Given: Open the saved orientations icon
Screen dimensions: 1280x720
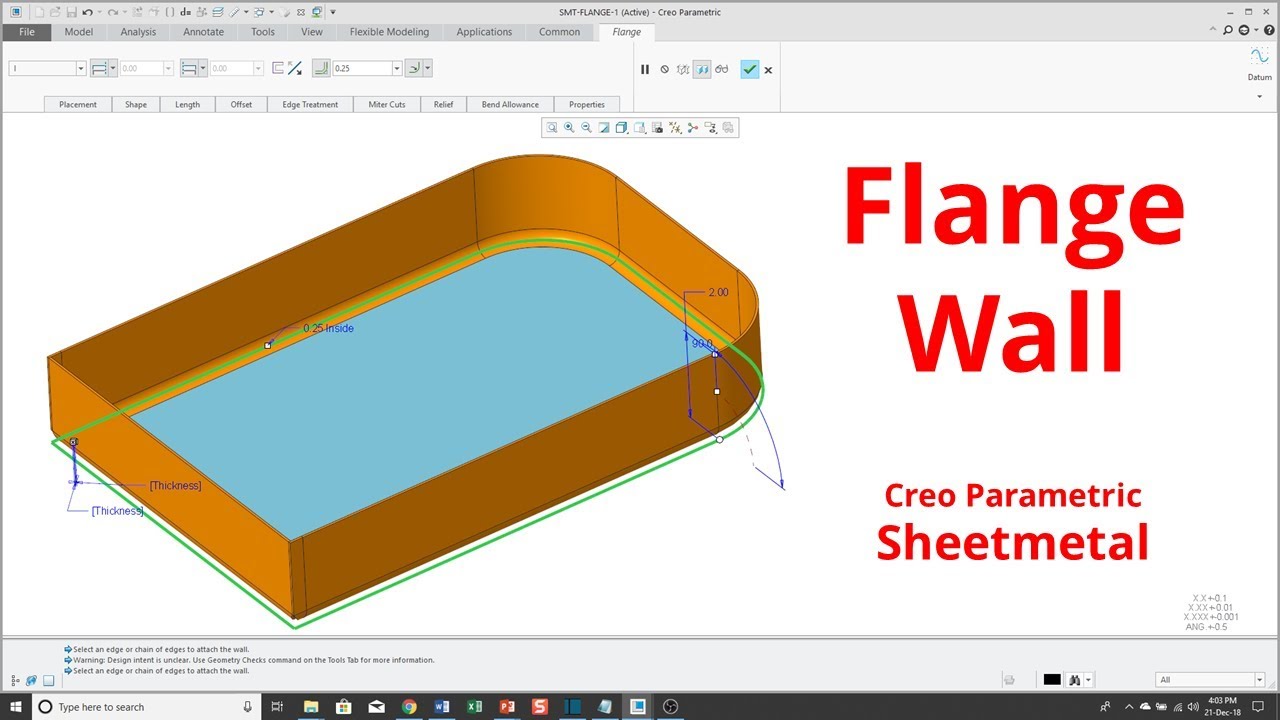Looking at the screenshot, I should [640, 127].
